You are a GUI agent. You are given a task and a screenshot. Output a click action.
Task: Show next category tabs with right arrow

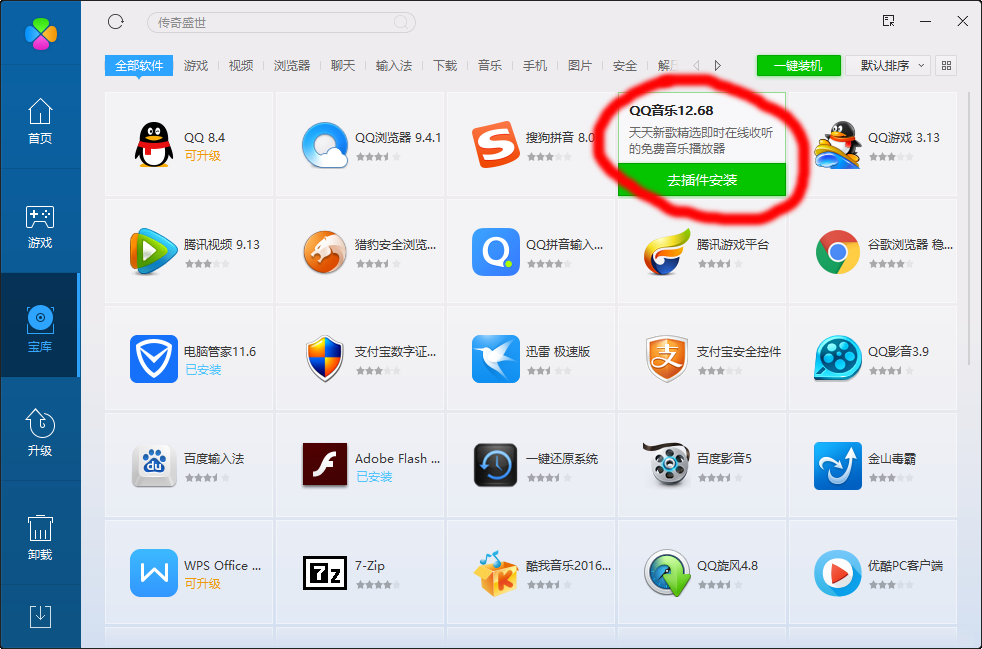[718, 65]
